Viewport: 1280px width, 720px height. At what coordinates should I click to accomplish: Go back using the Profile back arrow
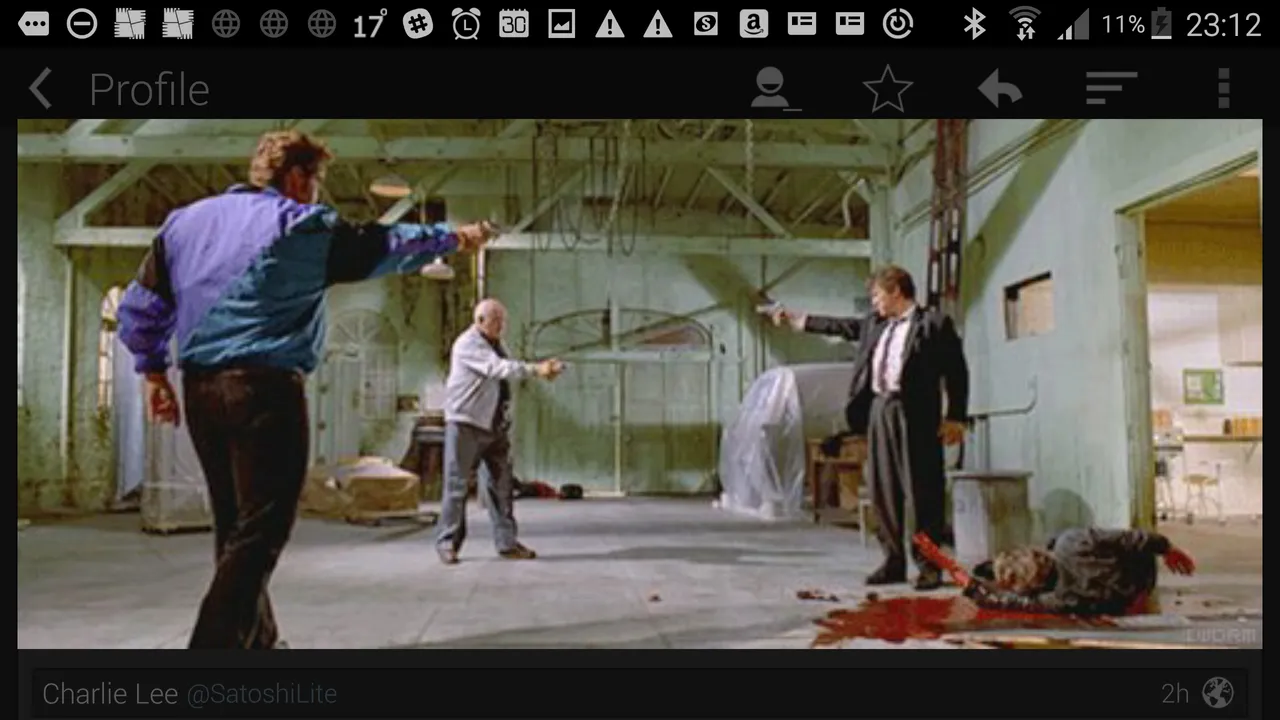(40, 90)
